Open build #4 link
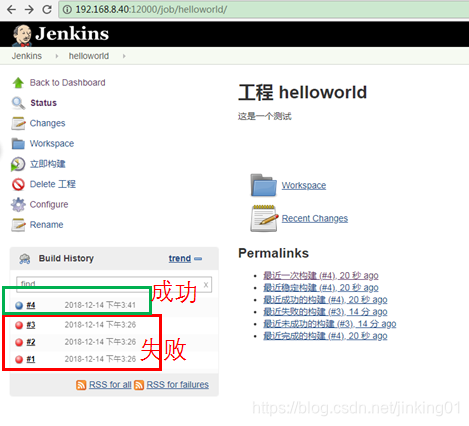Viewport: 469px width, 426px height. click(31, 305)
